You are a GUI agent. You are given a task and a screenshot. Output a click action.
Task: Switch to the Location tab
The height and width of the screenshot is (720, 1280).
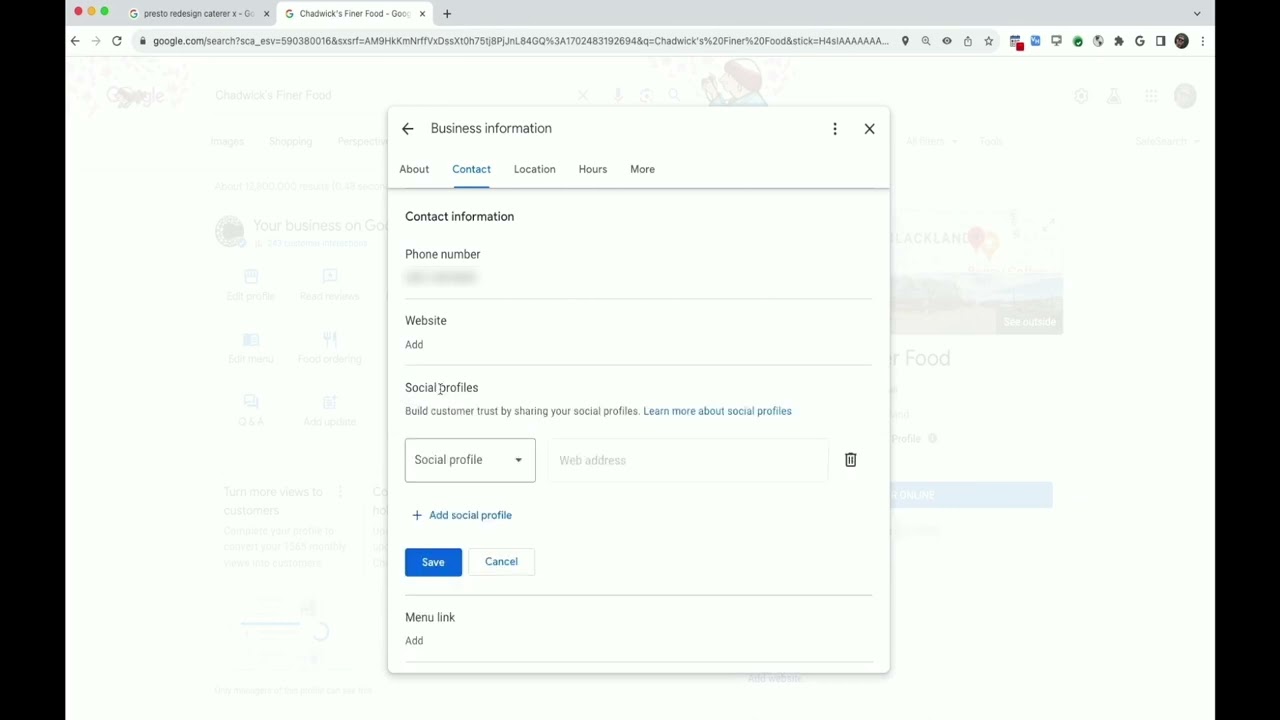click(x=534, y=169)
